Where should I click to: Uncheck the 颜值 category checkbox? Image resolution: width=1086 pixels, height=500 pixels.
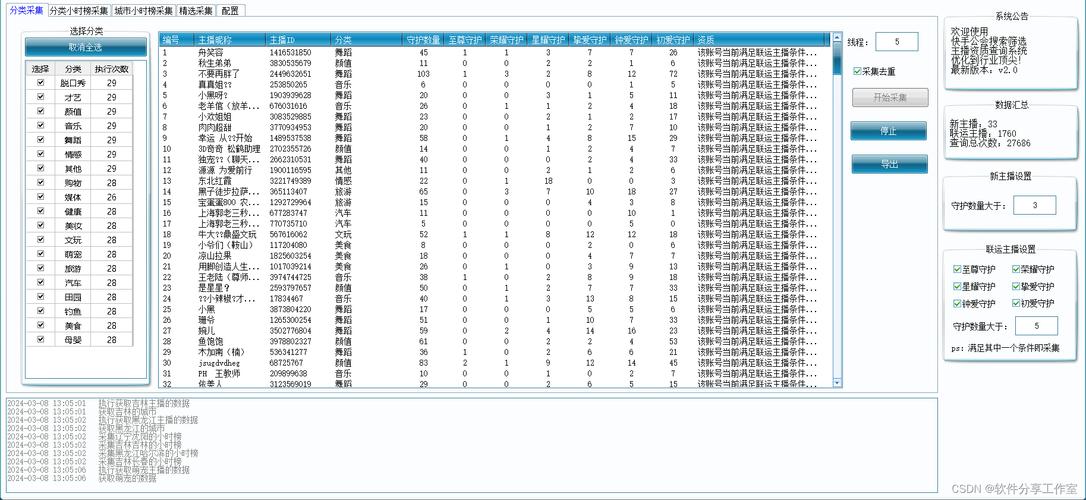coord(40,111)
